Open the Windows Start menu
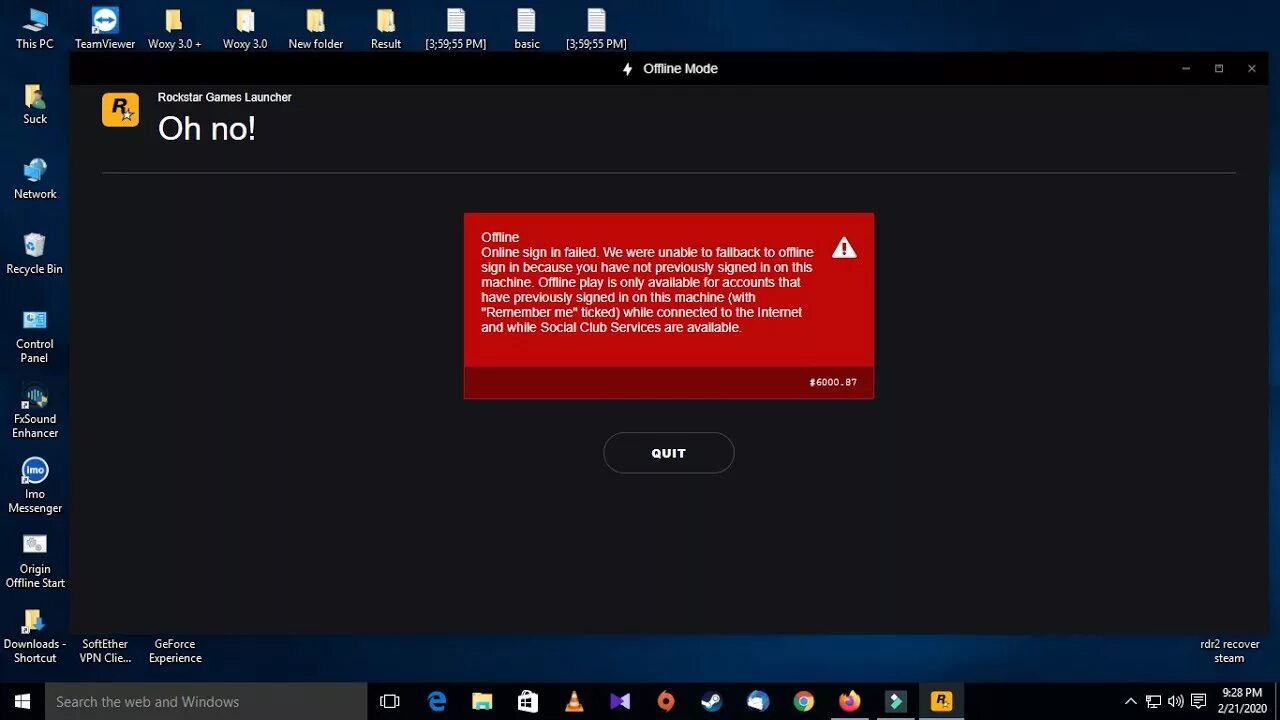The height and width of the screenshot is (720, 1280). click(22, 701)
